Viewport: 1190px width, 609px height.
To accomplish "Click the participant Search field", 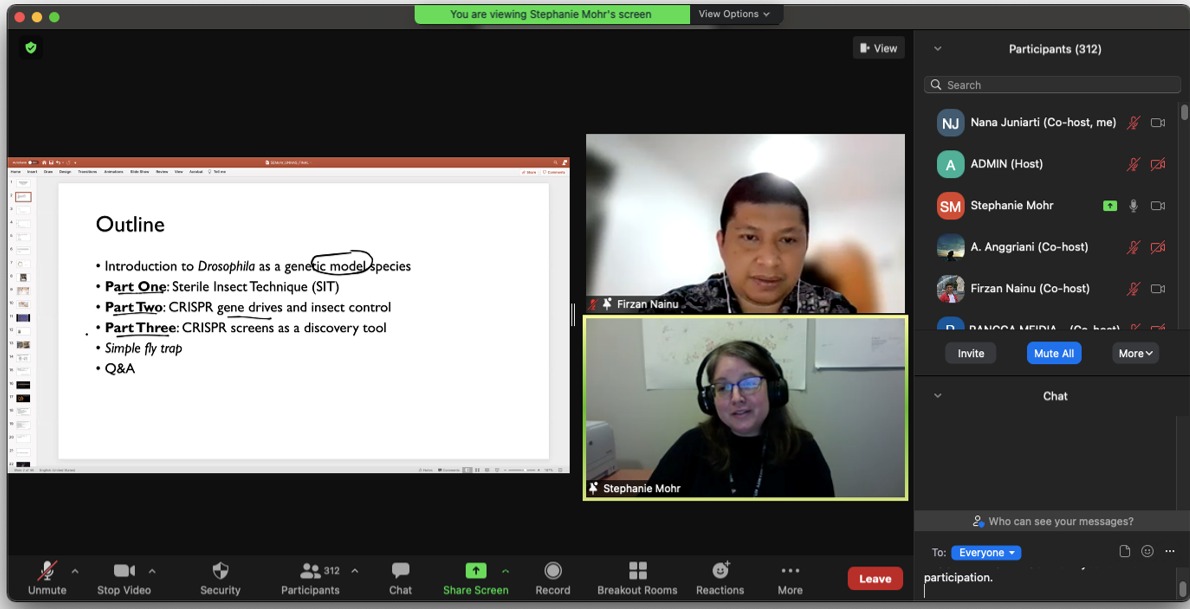I will [x=1052, y=85].
